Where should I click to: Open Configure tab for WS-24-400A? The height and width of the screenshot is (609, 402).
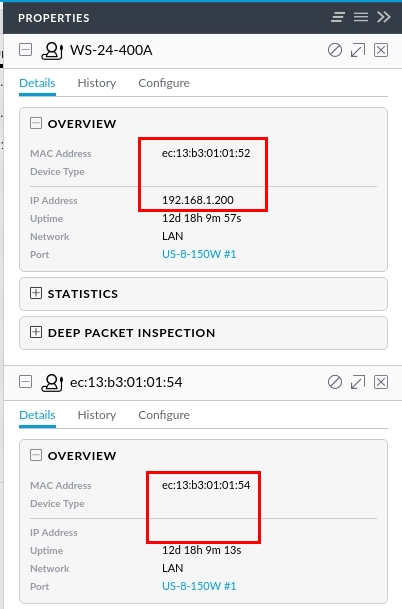coord(164,83)
